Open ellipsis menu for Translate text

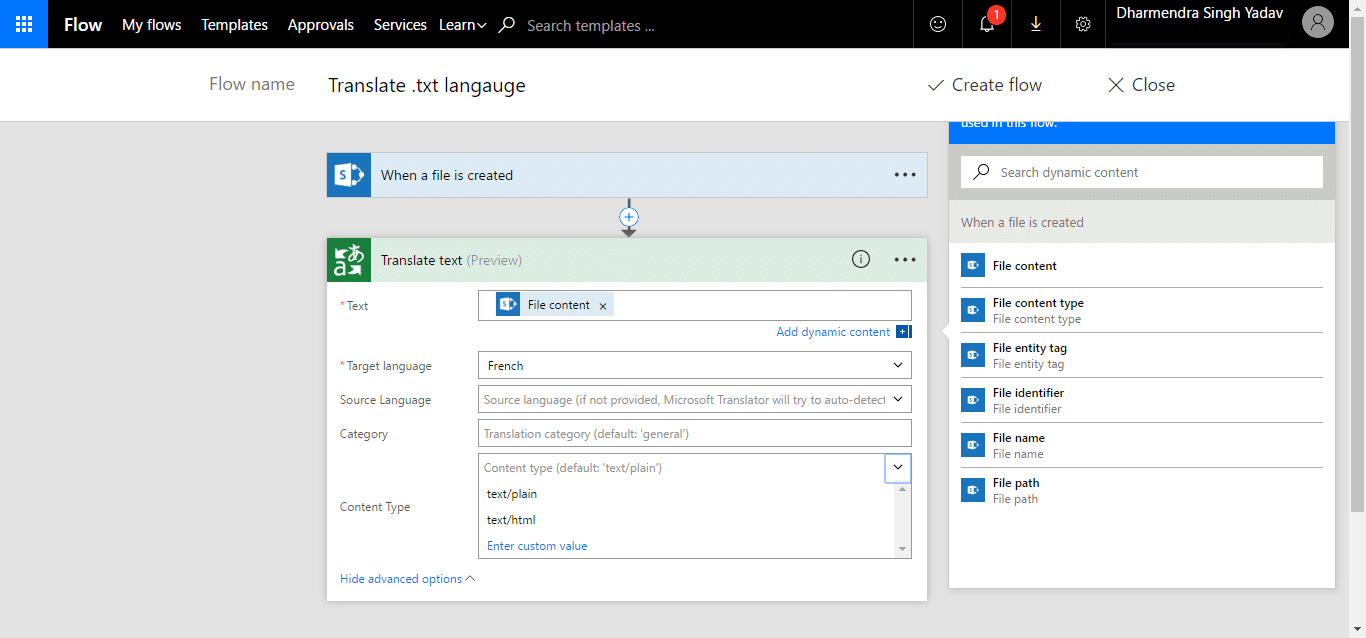pos(905,260)
